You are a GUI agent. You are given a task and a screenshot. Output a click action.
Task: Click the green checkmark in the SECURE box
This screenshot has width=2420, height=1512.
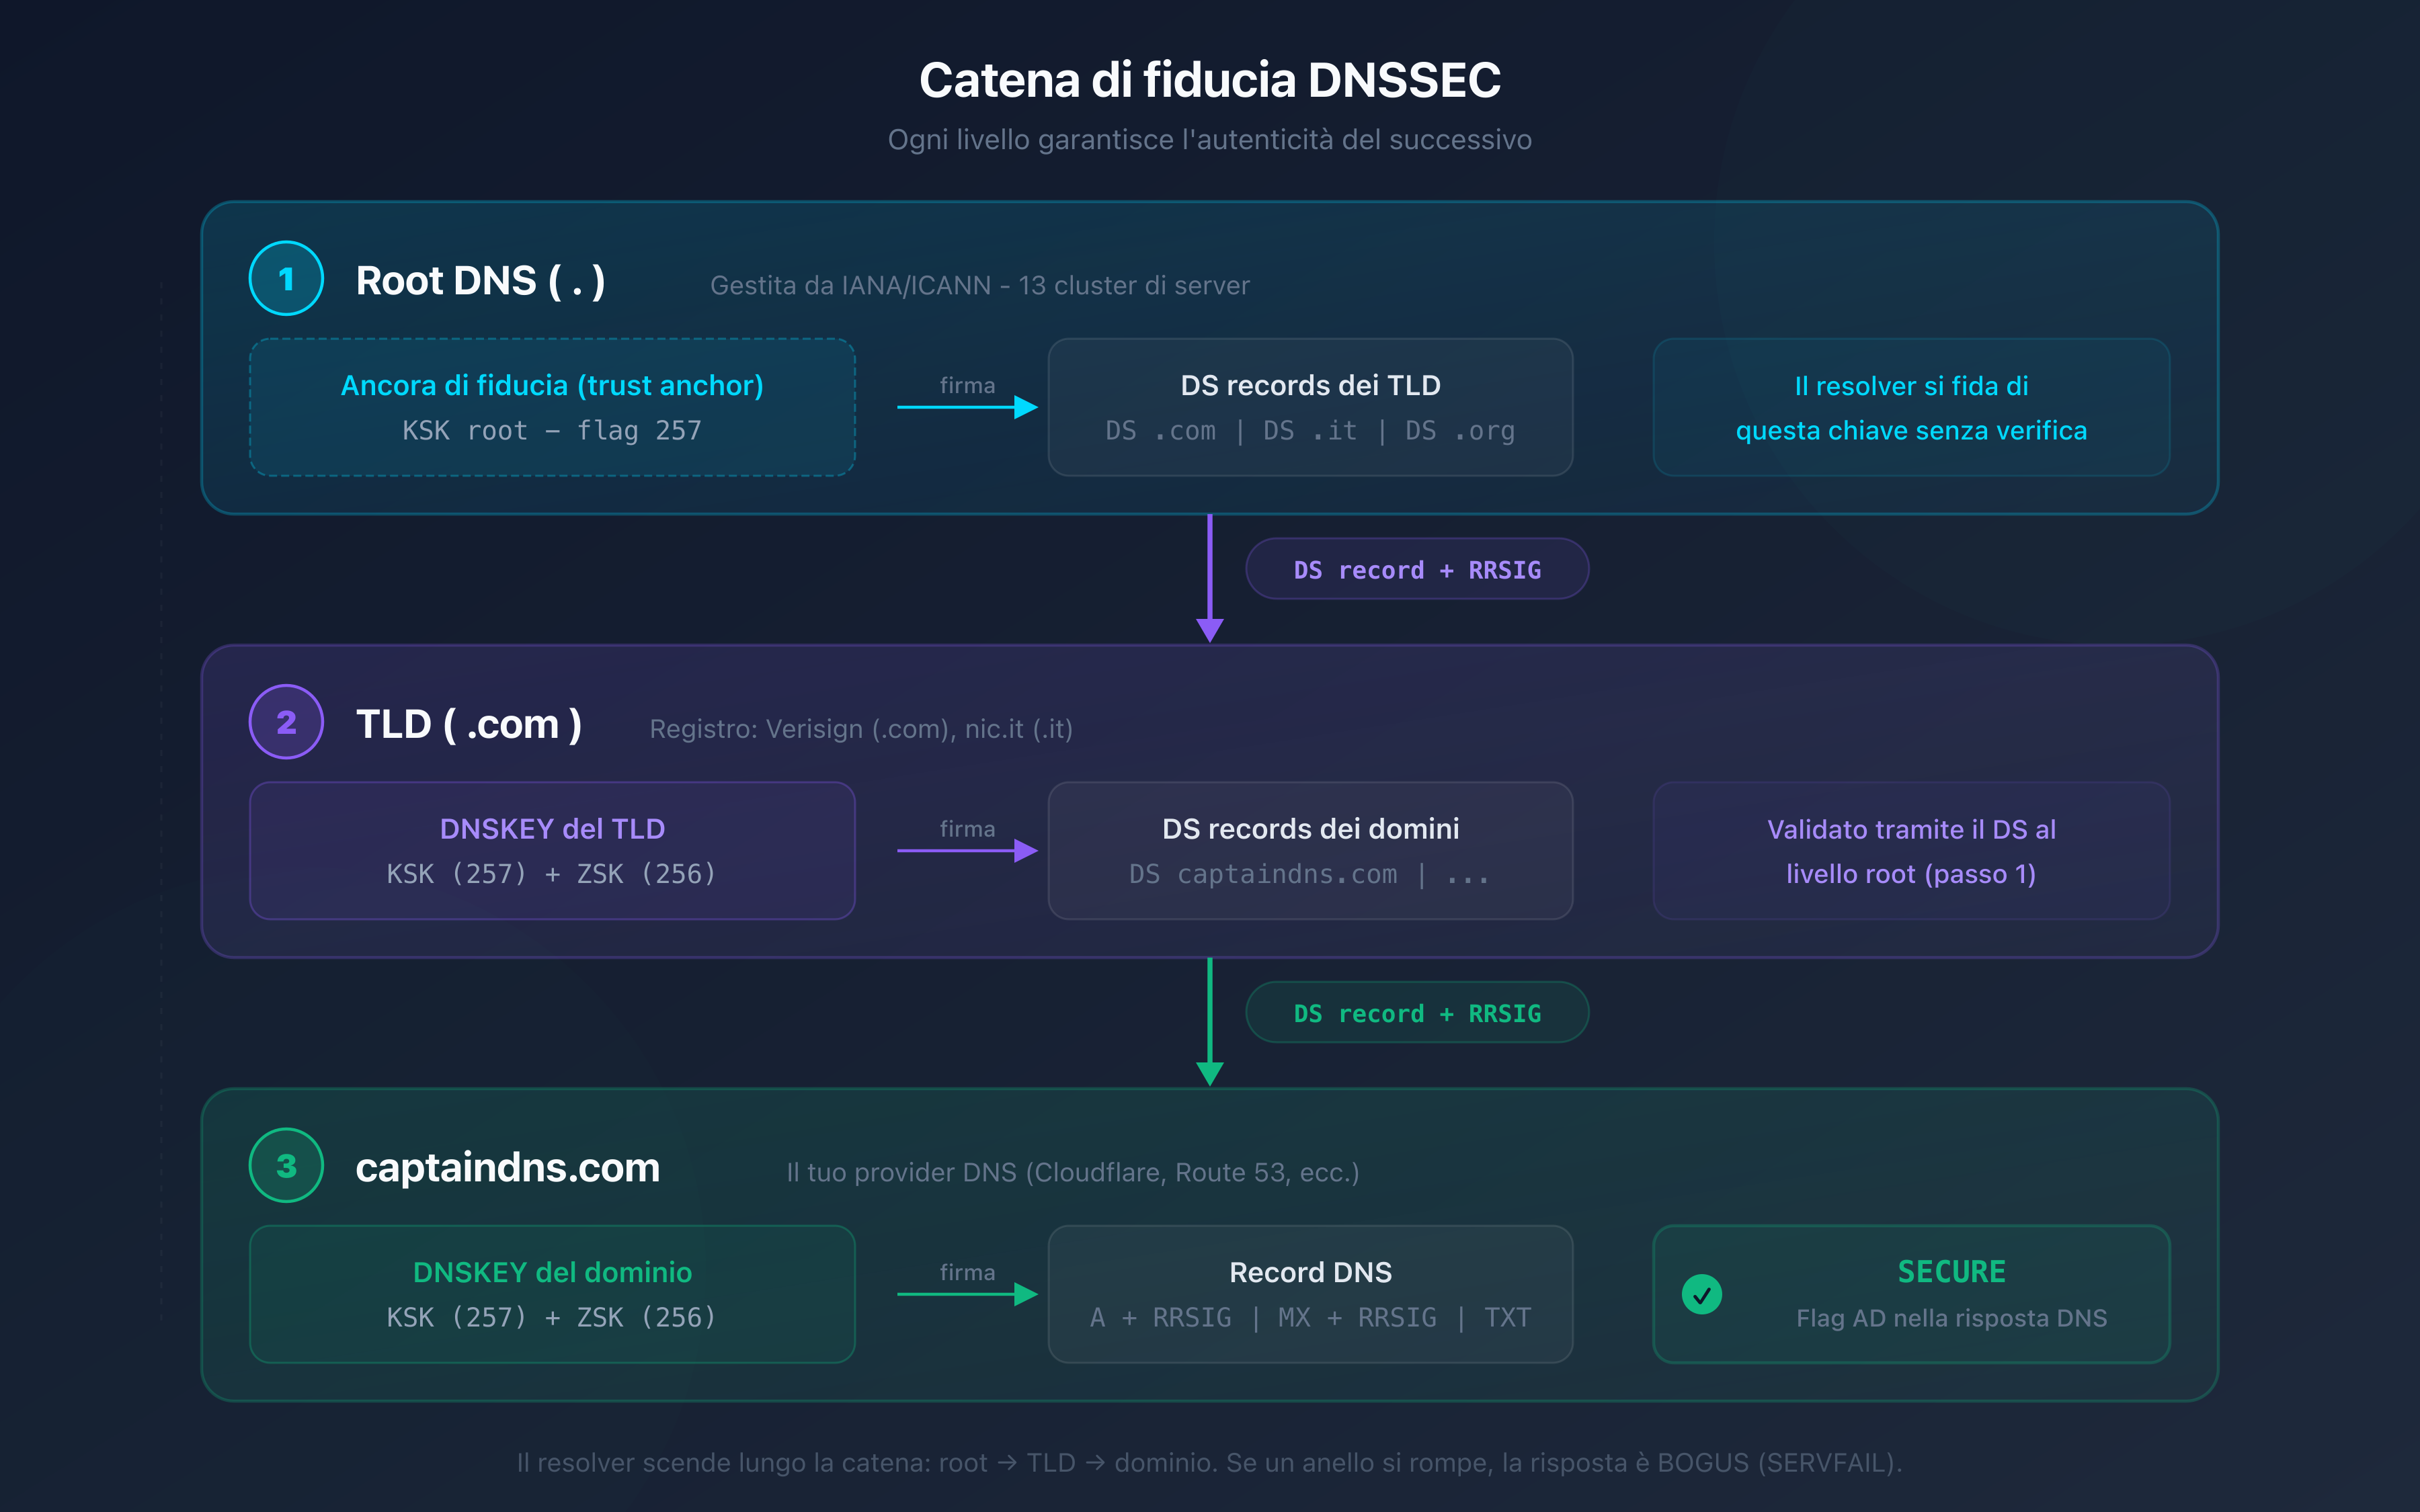pos(1703,1294)
